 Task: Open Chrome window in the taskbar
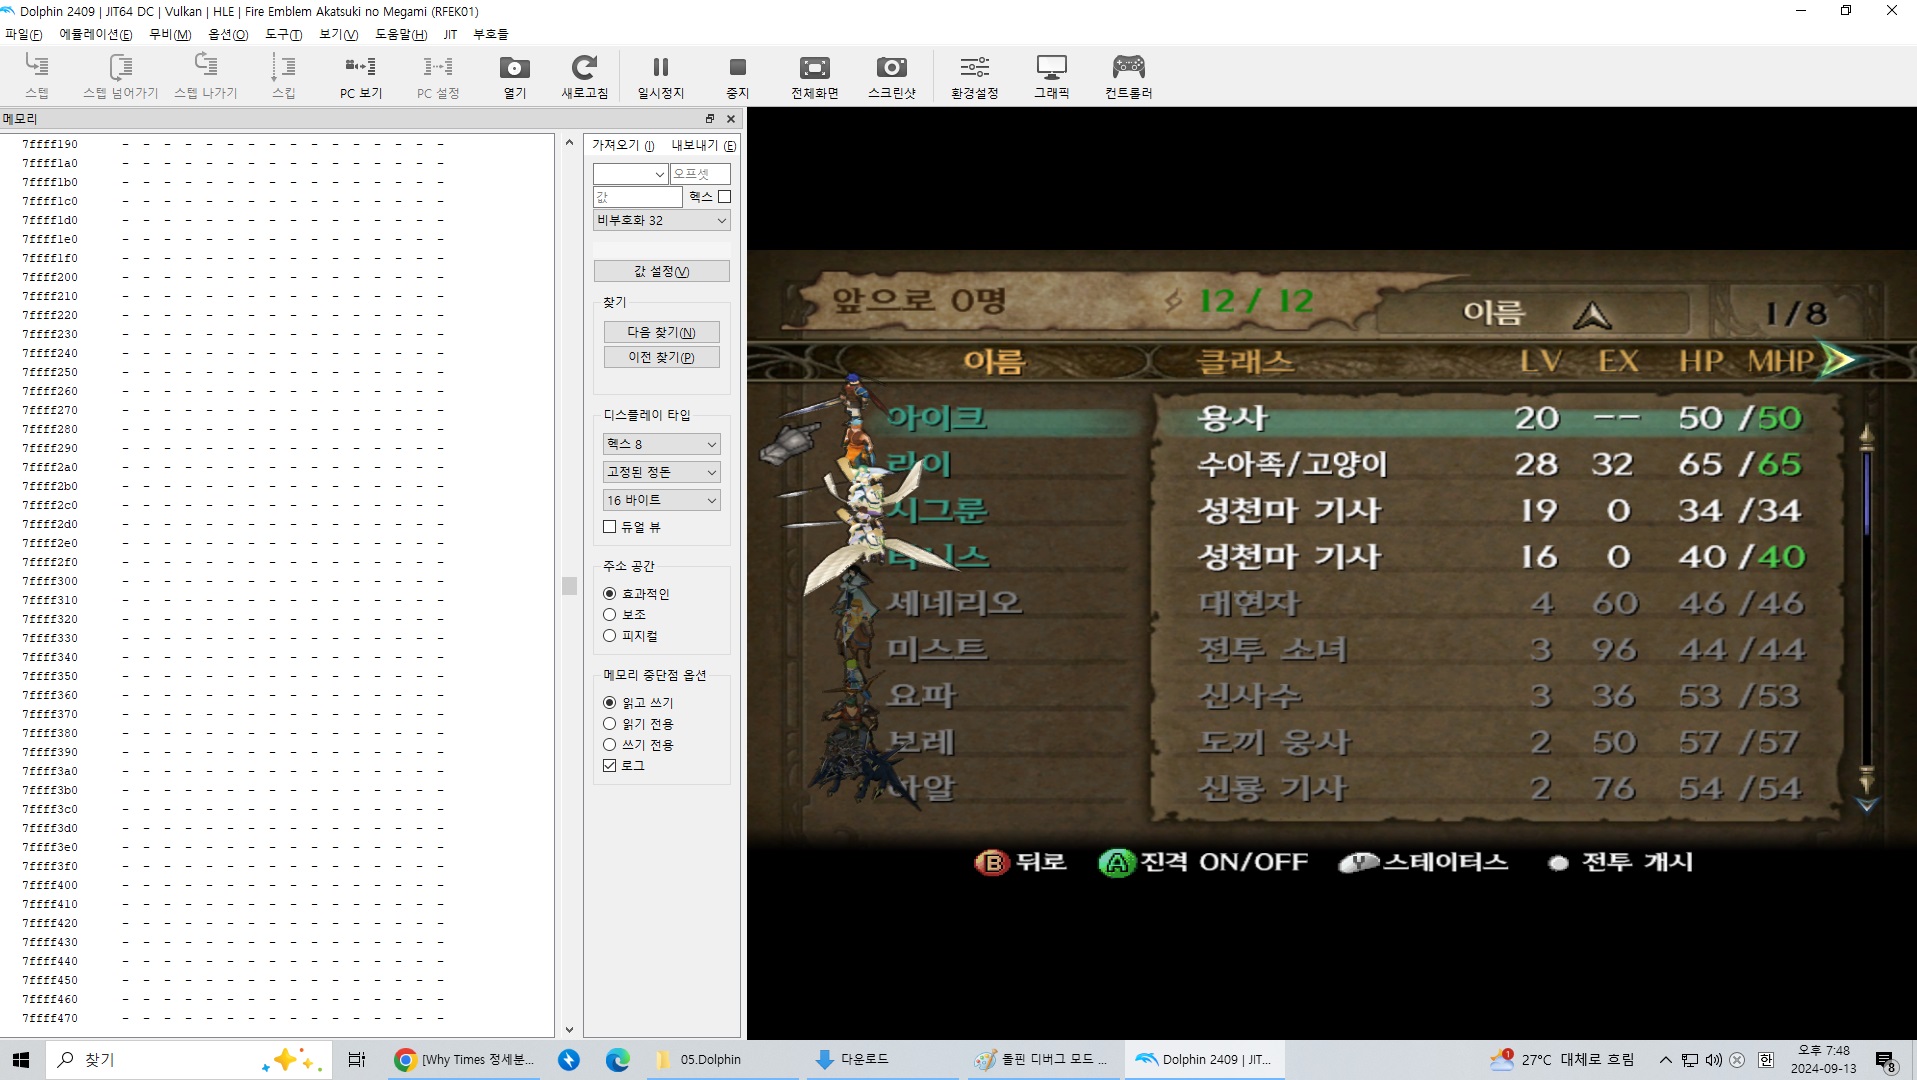(465, 1060)
